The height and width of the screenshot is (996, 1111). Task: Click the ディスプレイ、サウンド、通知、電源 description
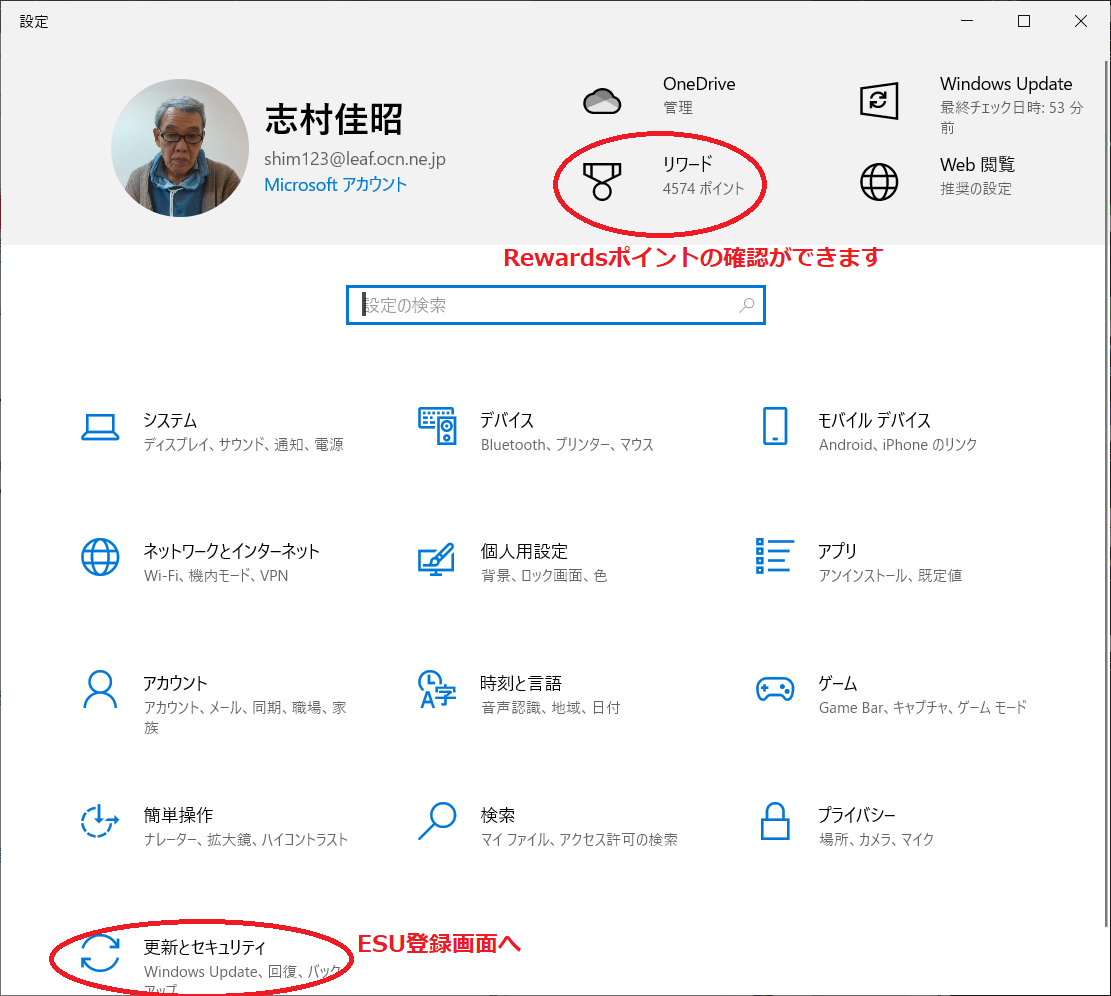[244, 445]
